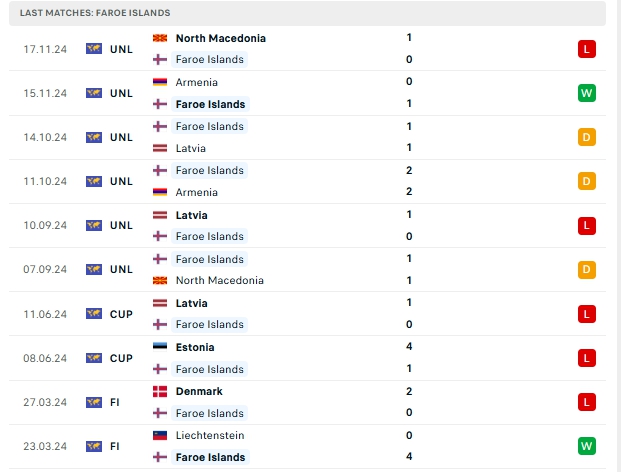
Task: Open the CUP competition label for 08.06.24
Action: pos(121,358)
